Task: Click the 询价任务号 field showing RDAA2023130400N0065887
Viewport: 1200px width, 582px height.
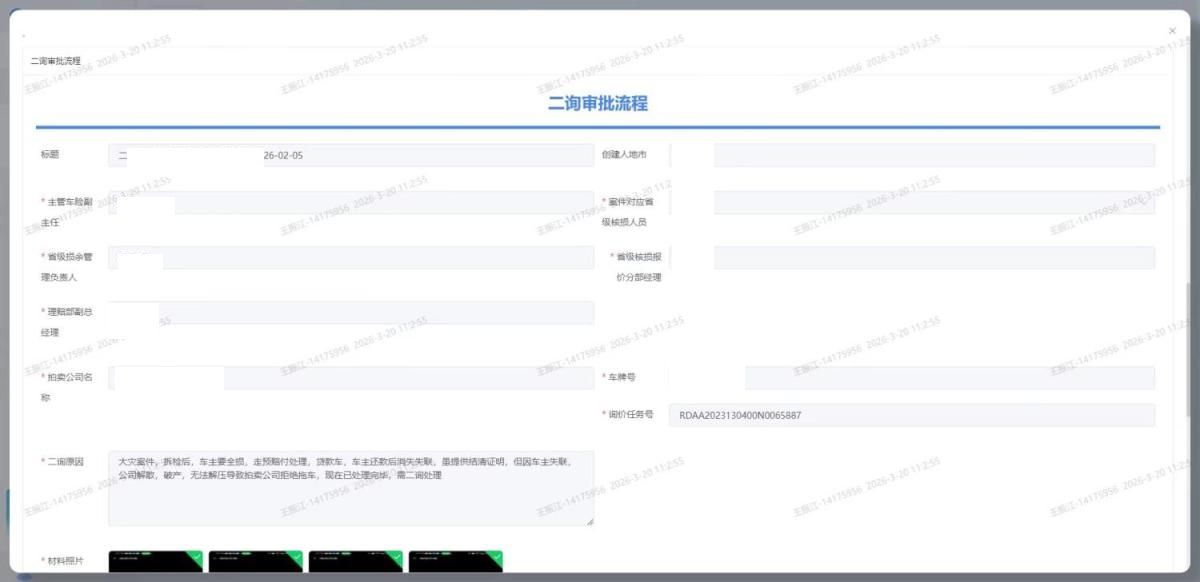Action: pos(912,415)
